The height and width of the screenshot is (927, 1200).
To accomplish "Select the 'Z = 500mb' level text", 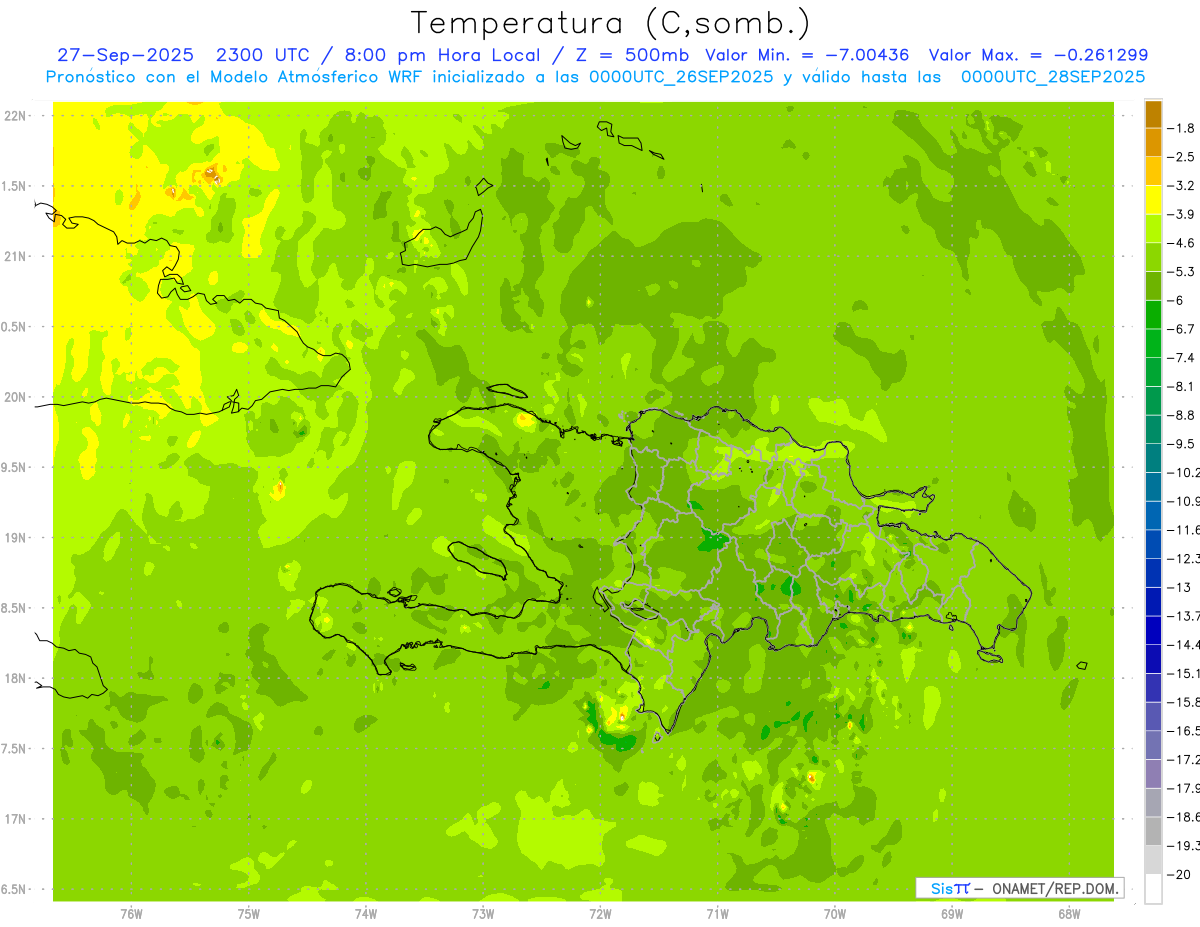I will click(634, 55).
